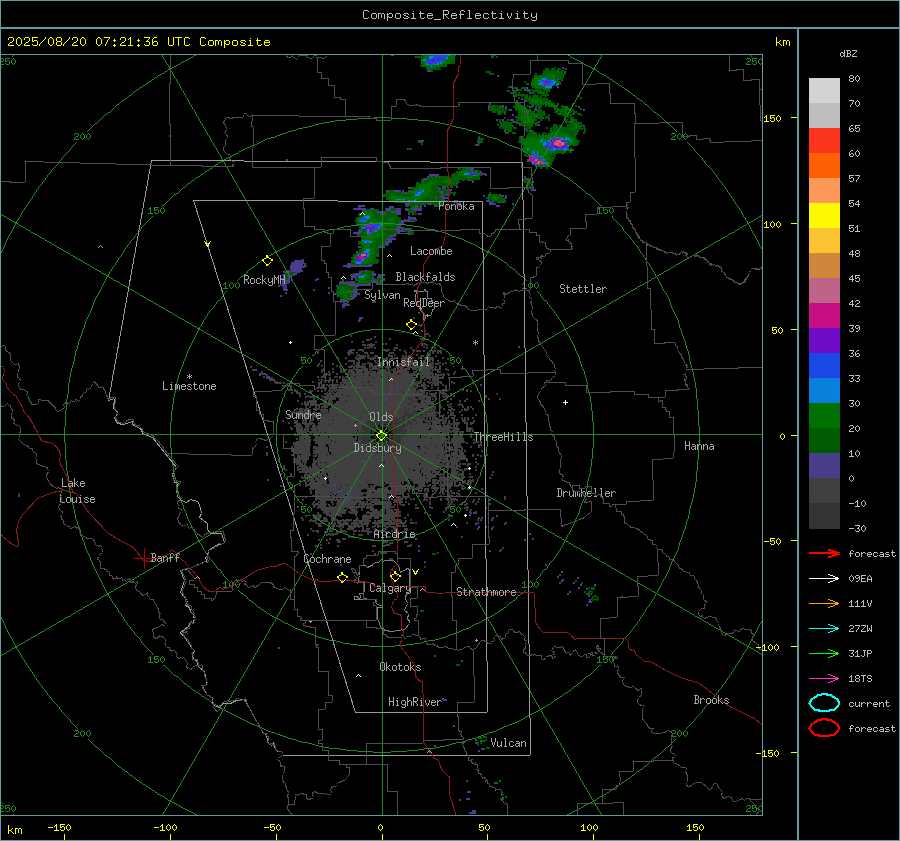The image size is (900, 841).
Task: Select the yellow diamond marker below RedDeer
Action: (411, 325)
